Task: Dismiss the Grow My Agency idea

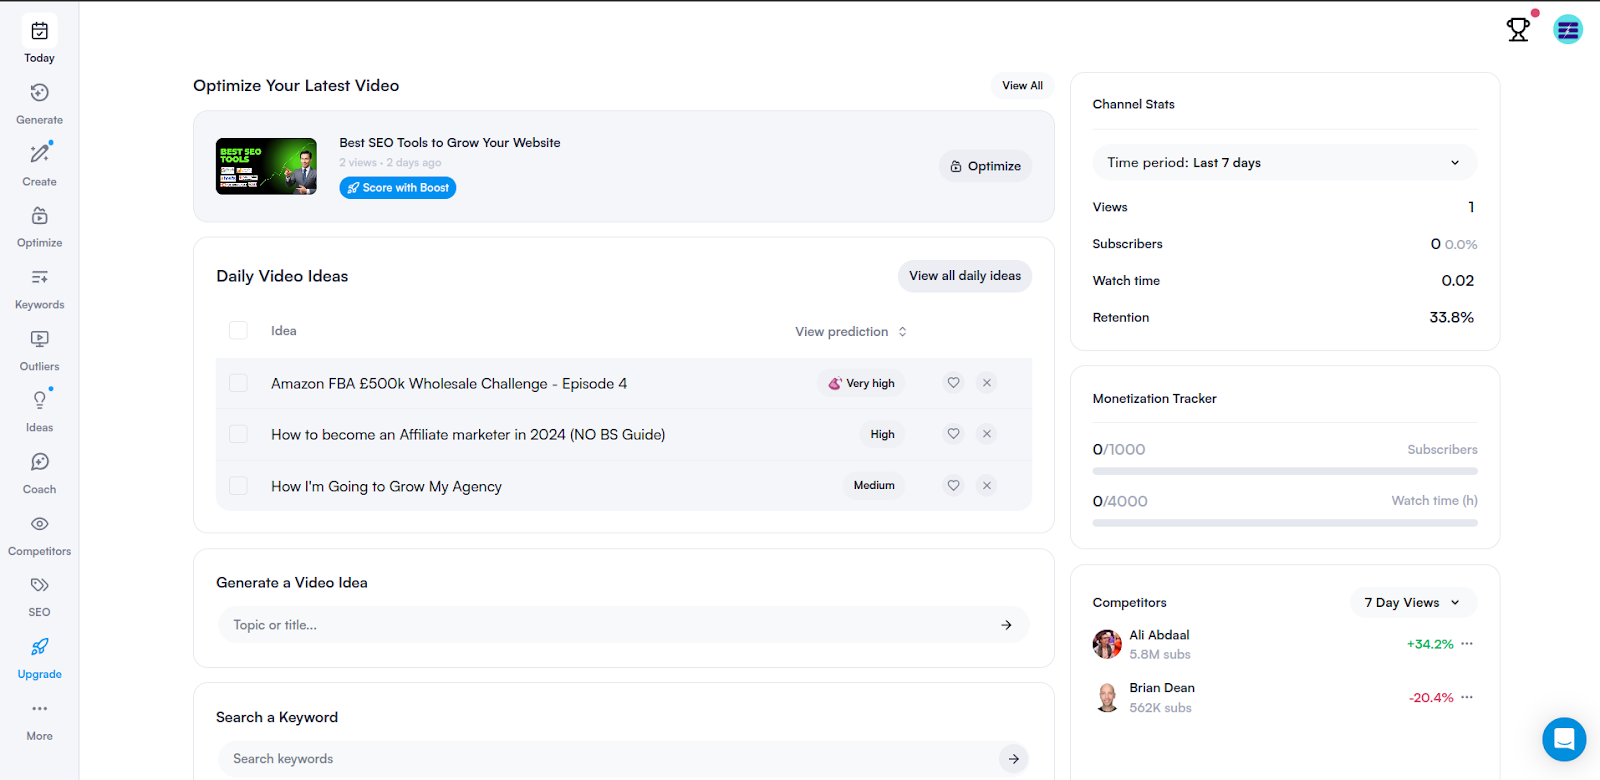Action: tap(987, 486)
